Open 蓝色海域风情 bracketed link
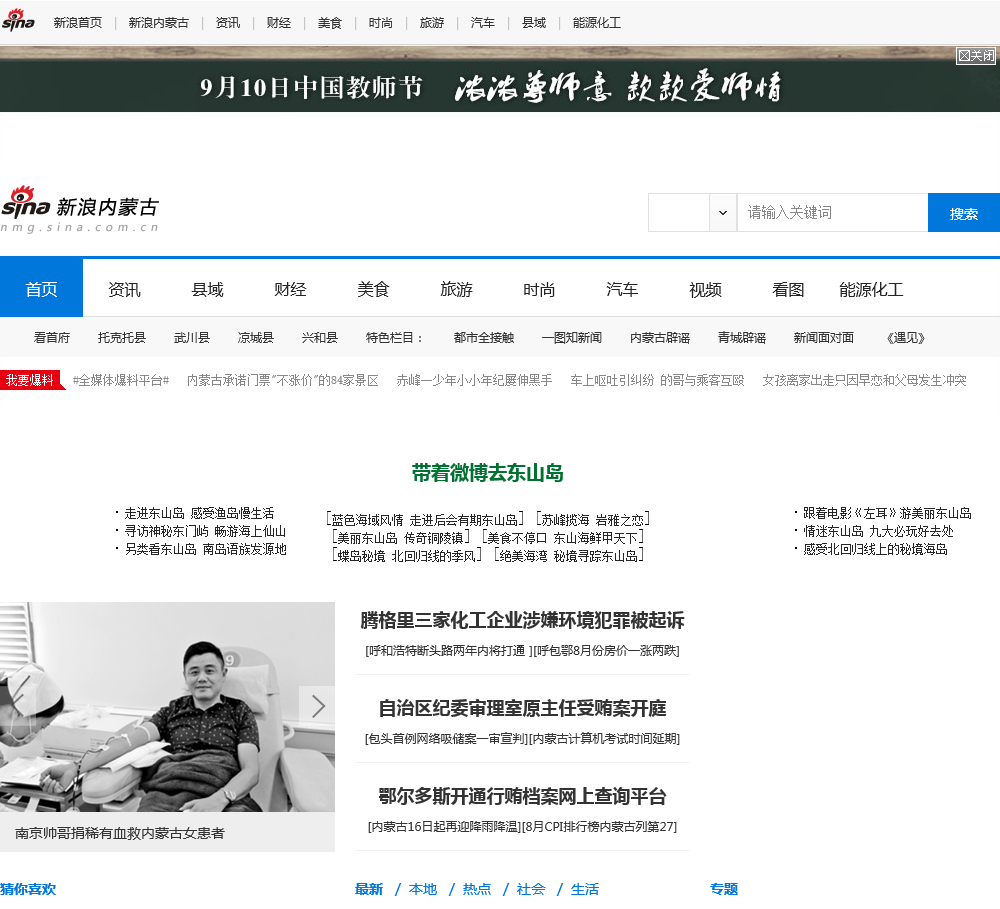The height and width of the screenshot is (909, 1000). [x=425, y=519]
